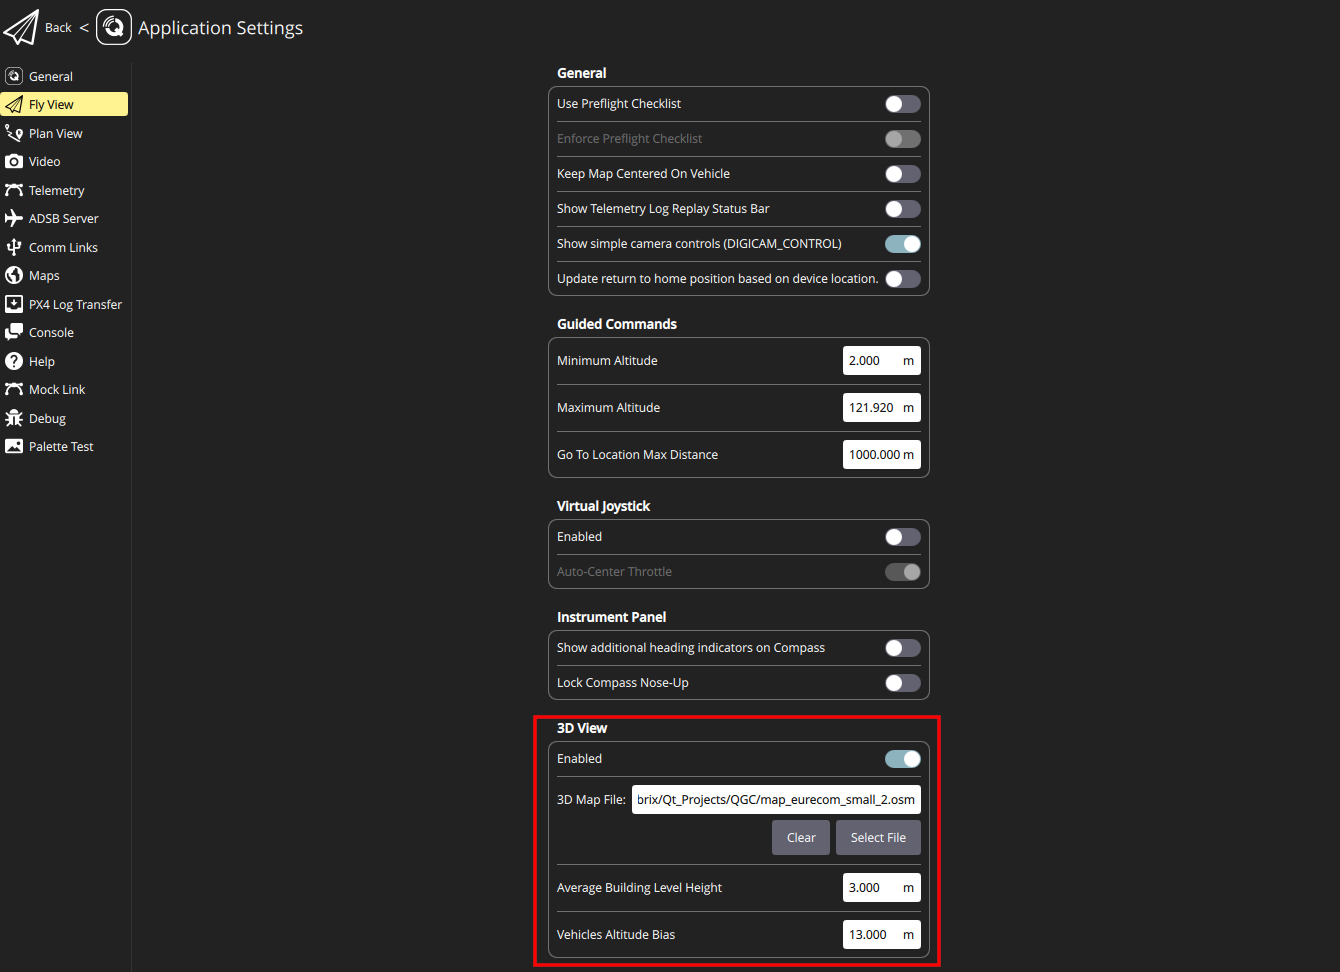Screen dimensions: 1340x972
Task: Open the Help question mark icon
Action: pyautogui.click(x=14, y=361)
